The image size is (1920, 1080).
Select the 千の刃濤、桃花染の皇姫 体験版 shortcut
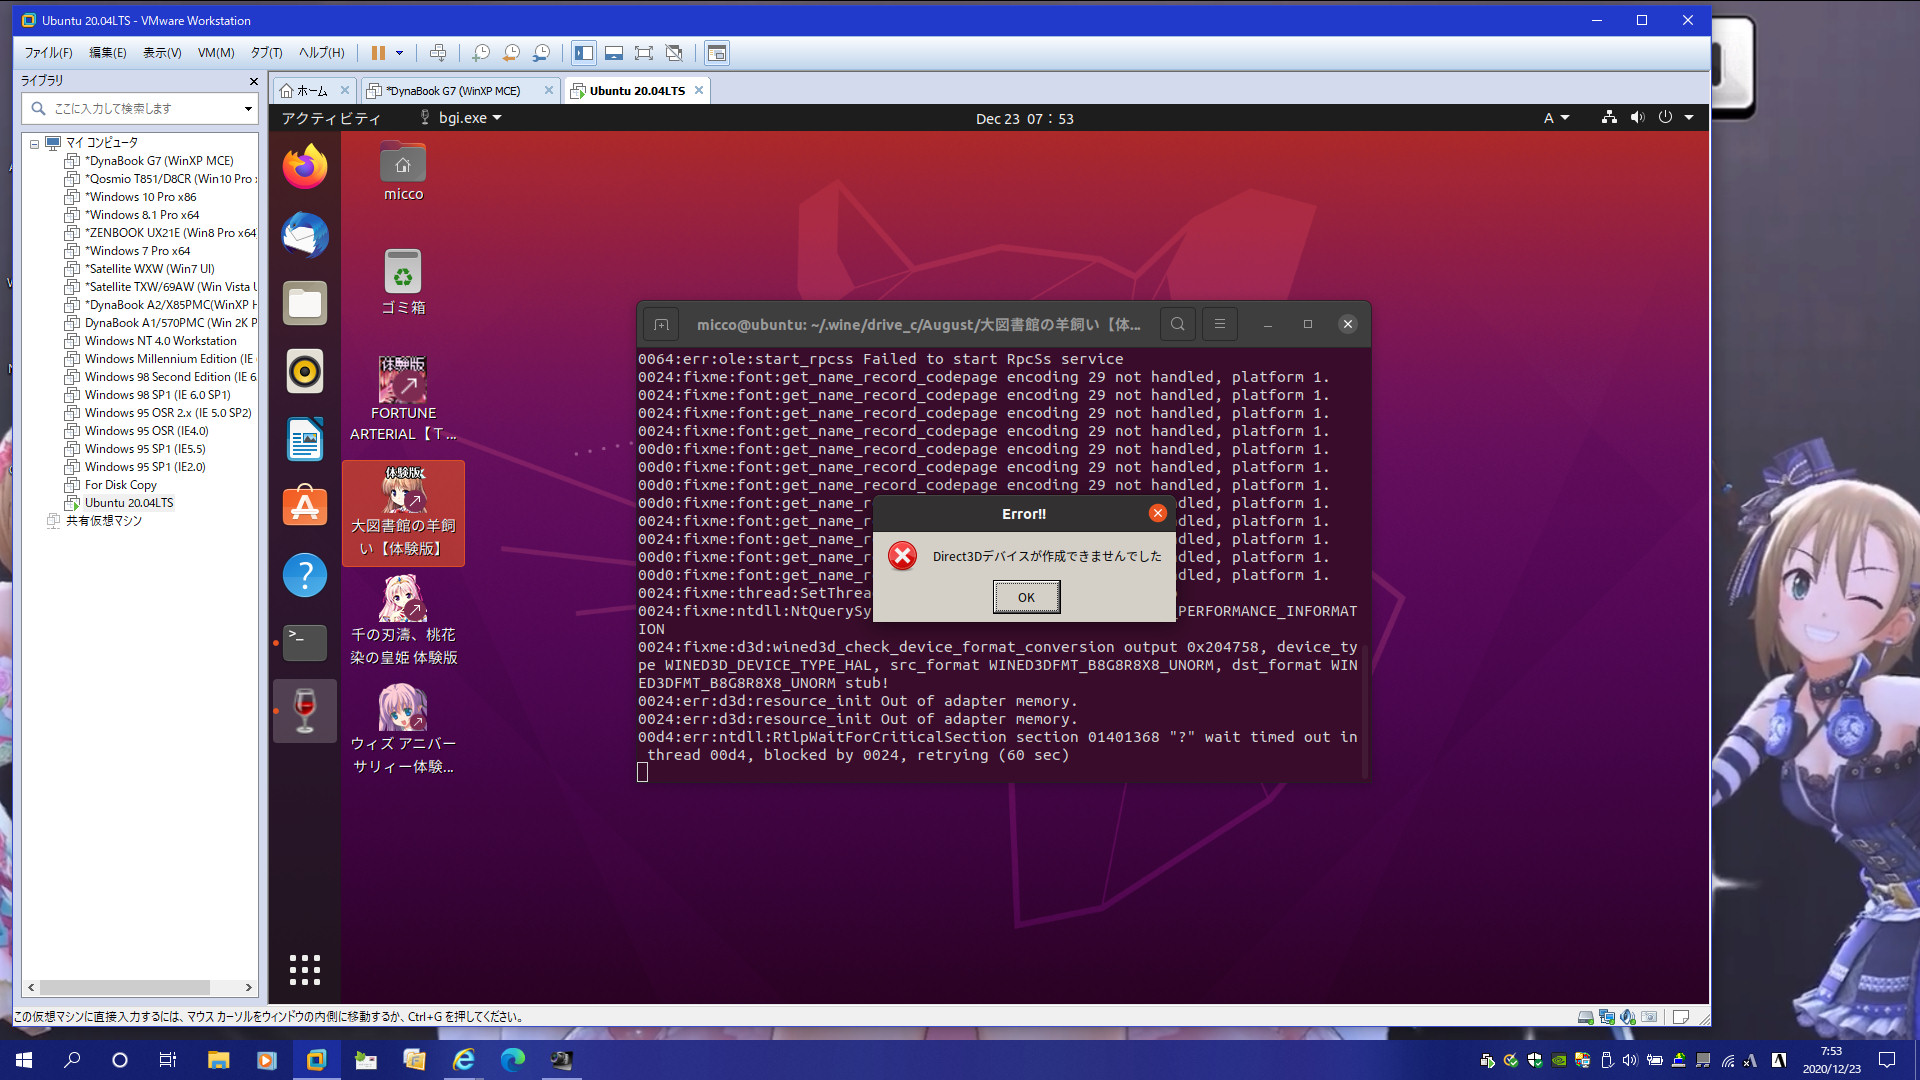[403, 620]
